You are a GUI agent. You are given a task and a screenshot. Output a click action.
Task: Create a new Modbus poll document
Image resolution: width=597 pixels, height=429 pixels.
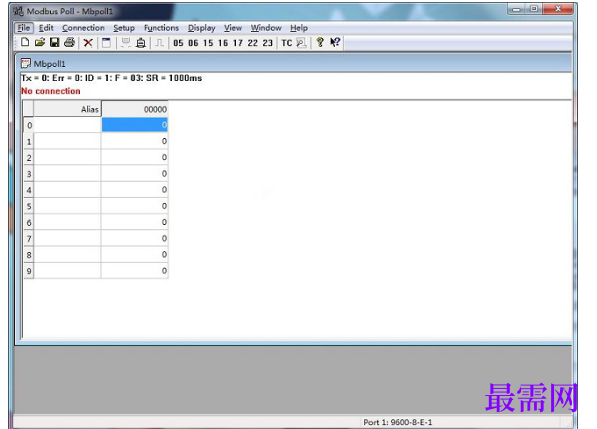tap(25, 43)
